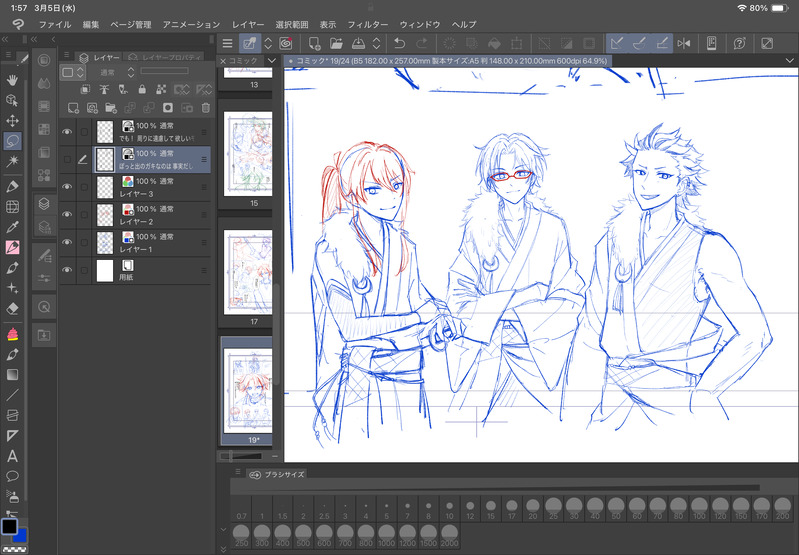Open the layer blending mode 通常 dropdown
Screen dimensions: 799x555
pyautogui.click(x=116, y=72)
